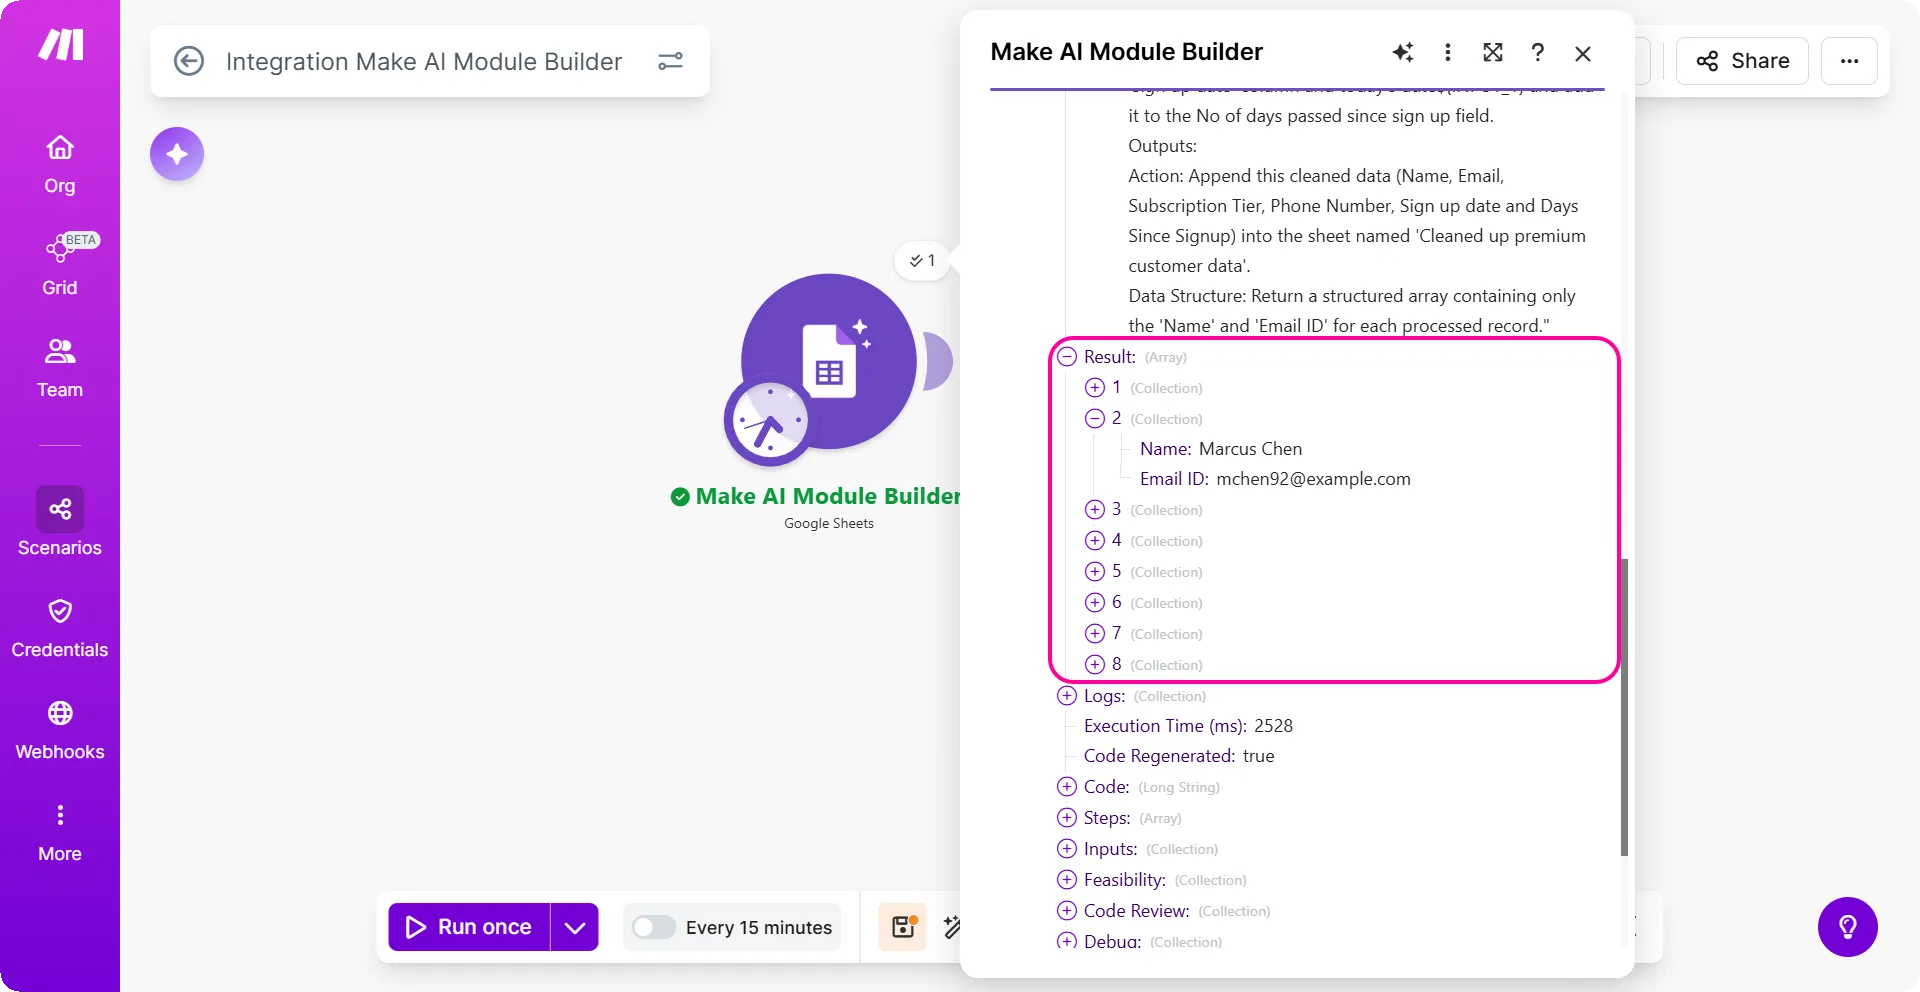1920x992 pixels.
Task: Open the panel's three-dot options menu
Action: 1448,52
